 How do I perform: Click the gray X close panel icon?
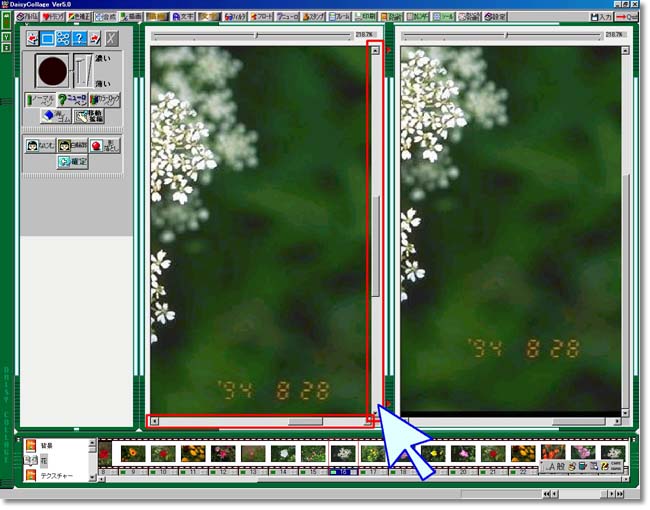[x=112, y=39]
